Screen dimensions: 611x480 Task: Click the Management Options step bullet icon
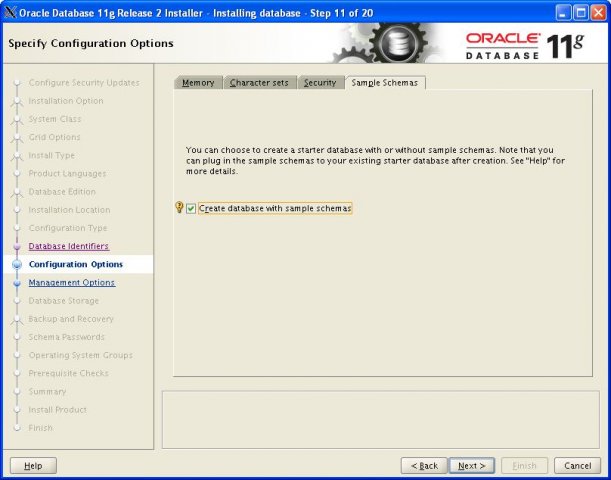[x=17, y=283]
